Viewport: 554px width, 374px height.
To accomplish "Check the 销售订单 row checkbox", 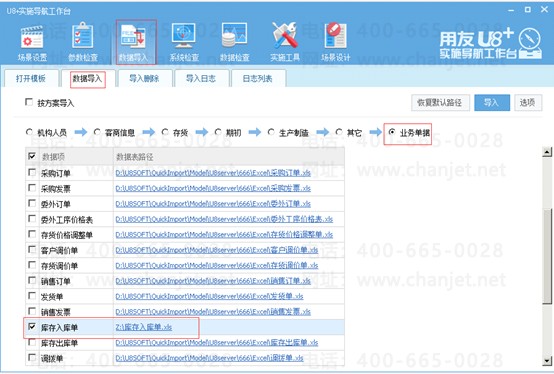I will [32, 280].
